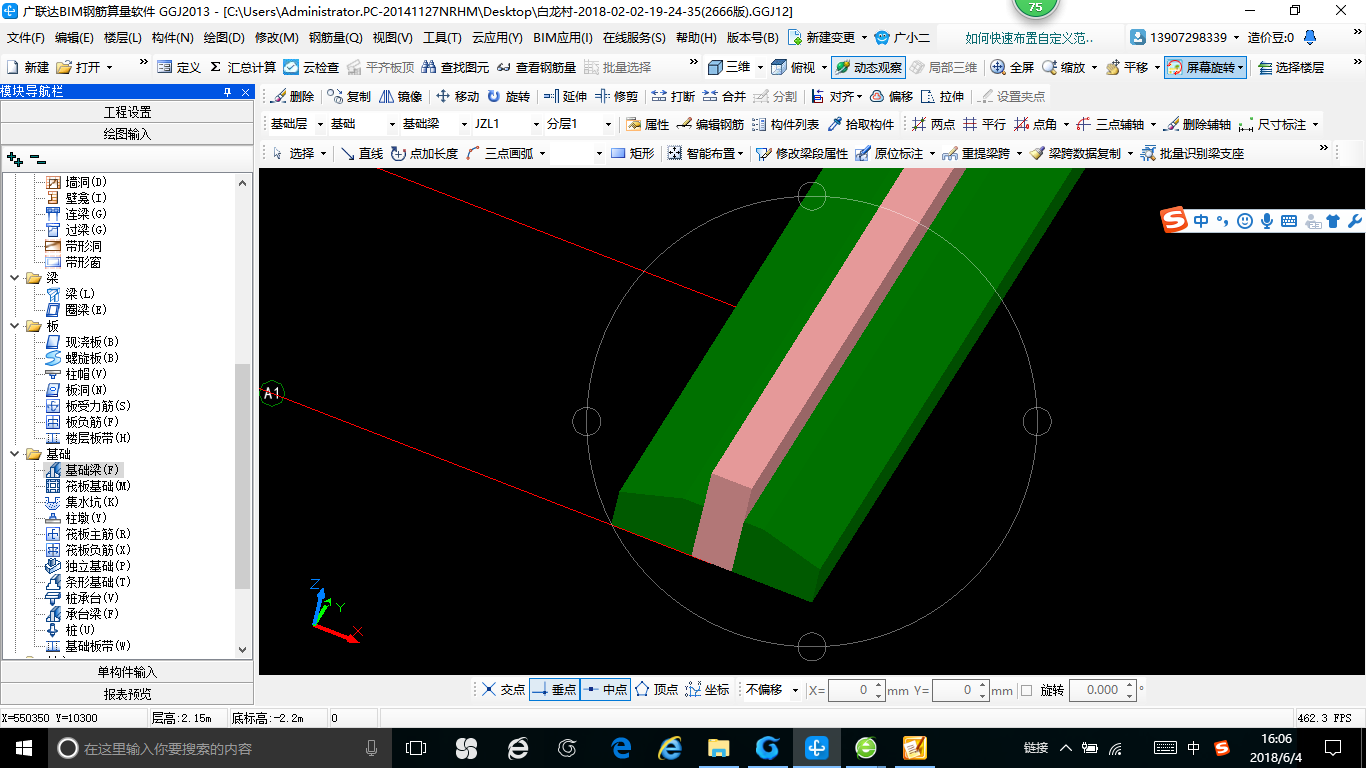Select the 复制 copy tool

[x=349, y=97]
